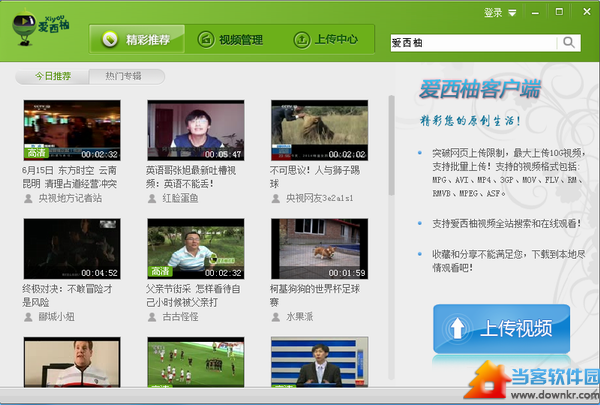
Task: Open the 父亲节街采 video thumbnail
Action: tap(196, 249)
